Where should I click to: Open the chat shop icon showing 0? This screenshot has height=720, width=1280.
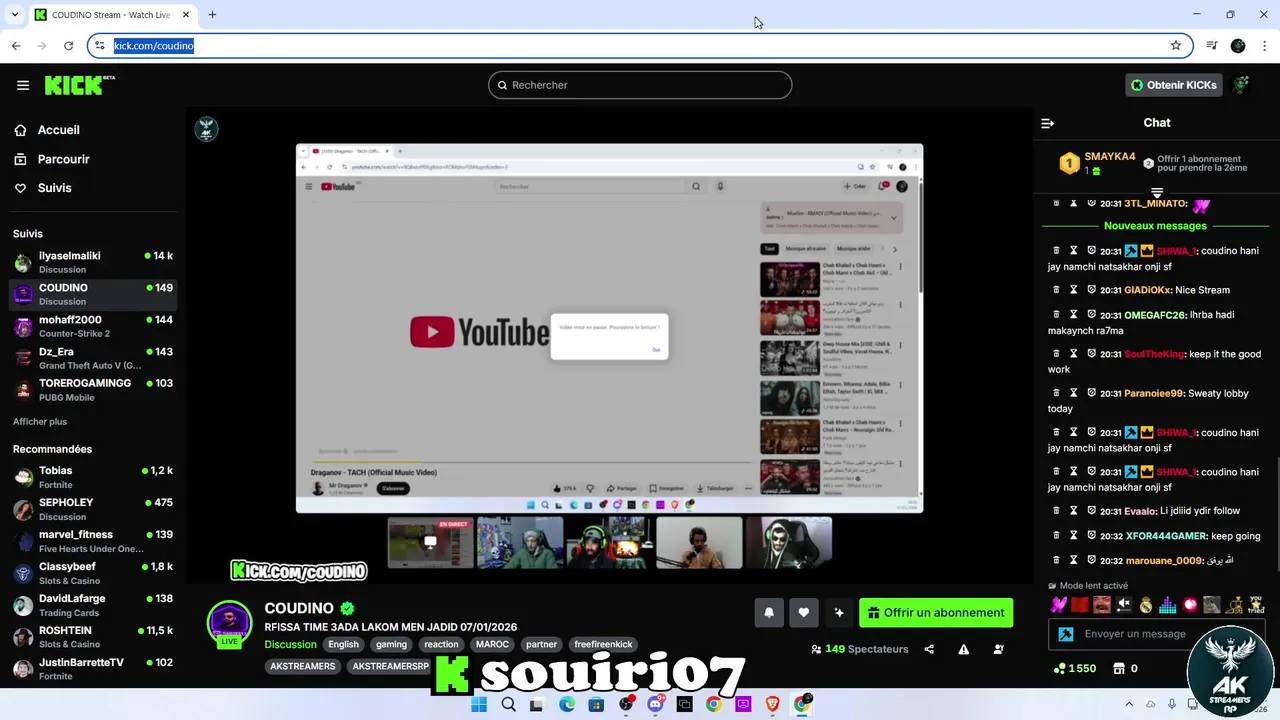[x=1126, y=669]
